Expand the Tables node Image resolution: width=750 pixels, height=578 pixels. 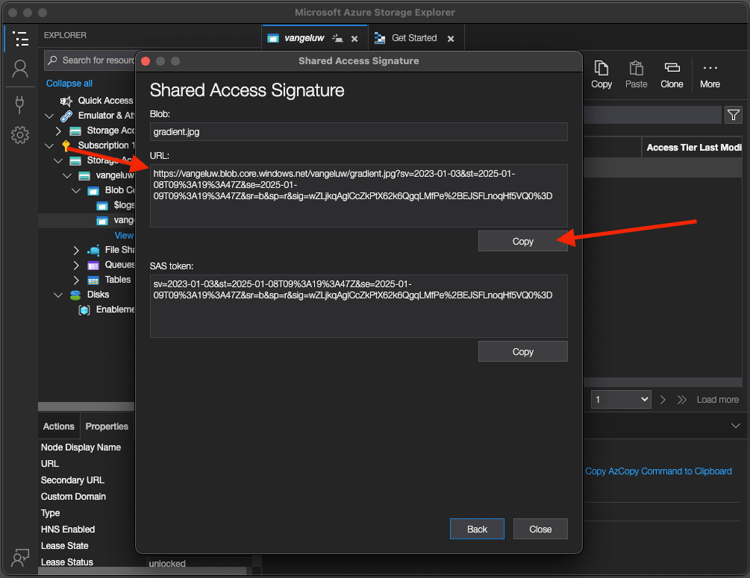click(76, 280)
